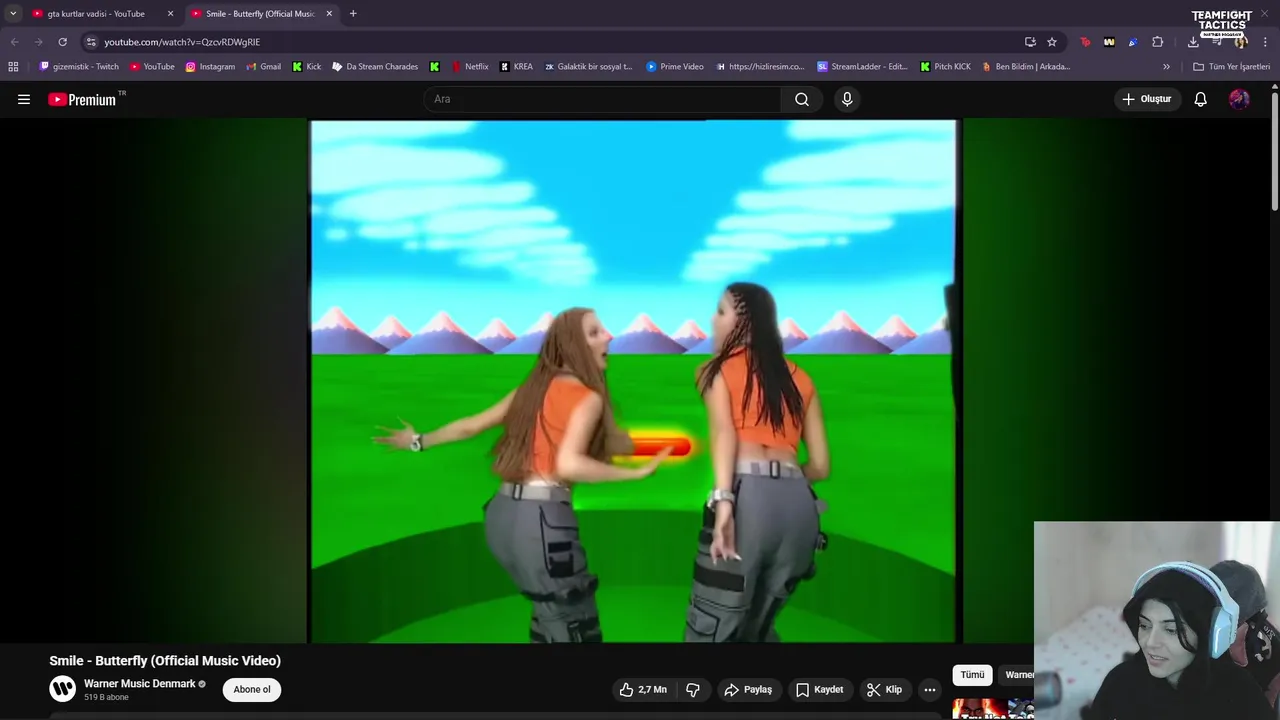1280x720 pixels.
Task: Open the StreamLadder bookmark
Action: tap(862, 67)
